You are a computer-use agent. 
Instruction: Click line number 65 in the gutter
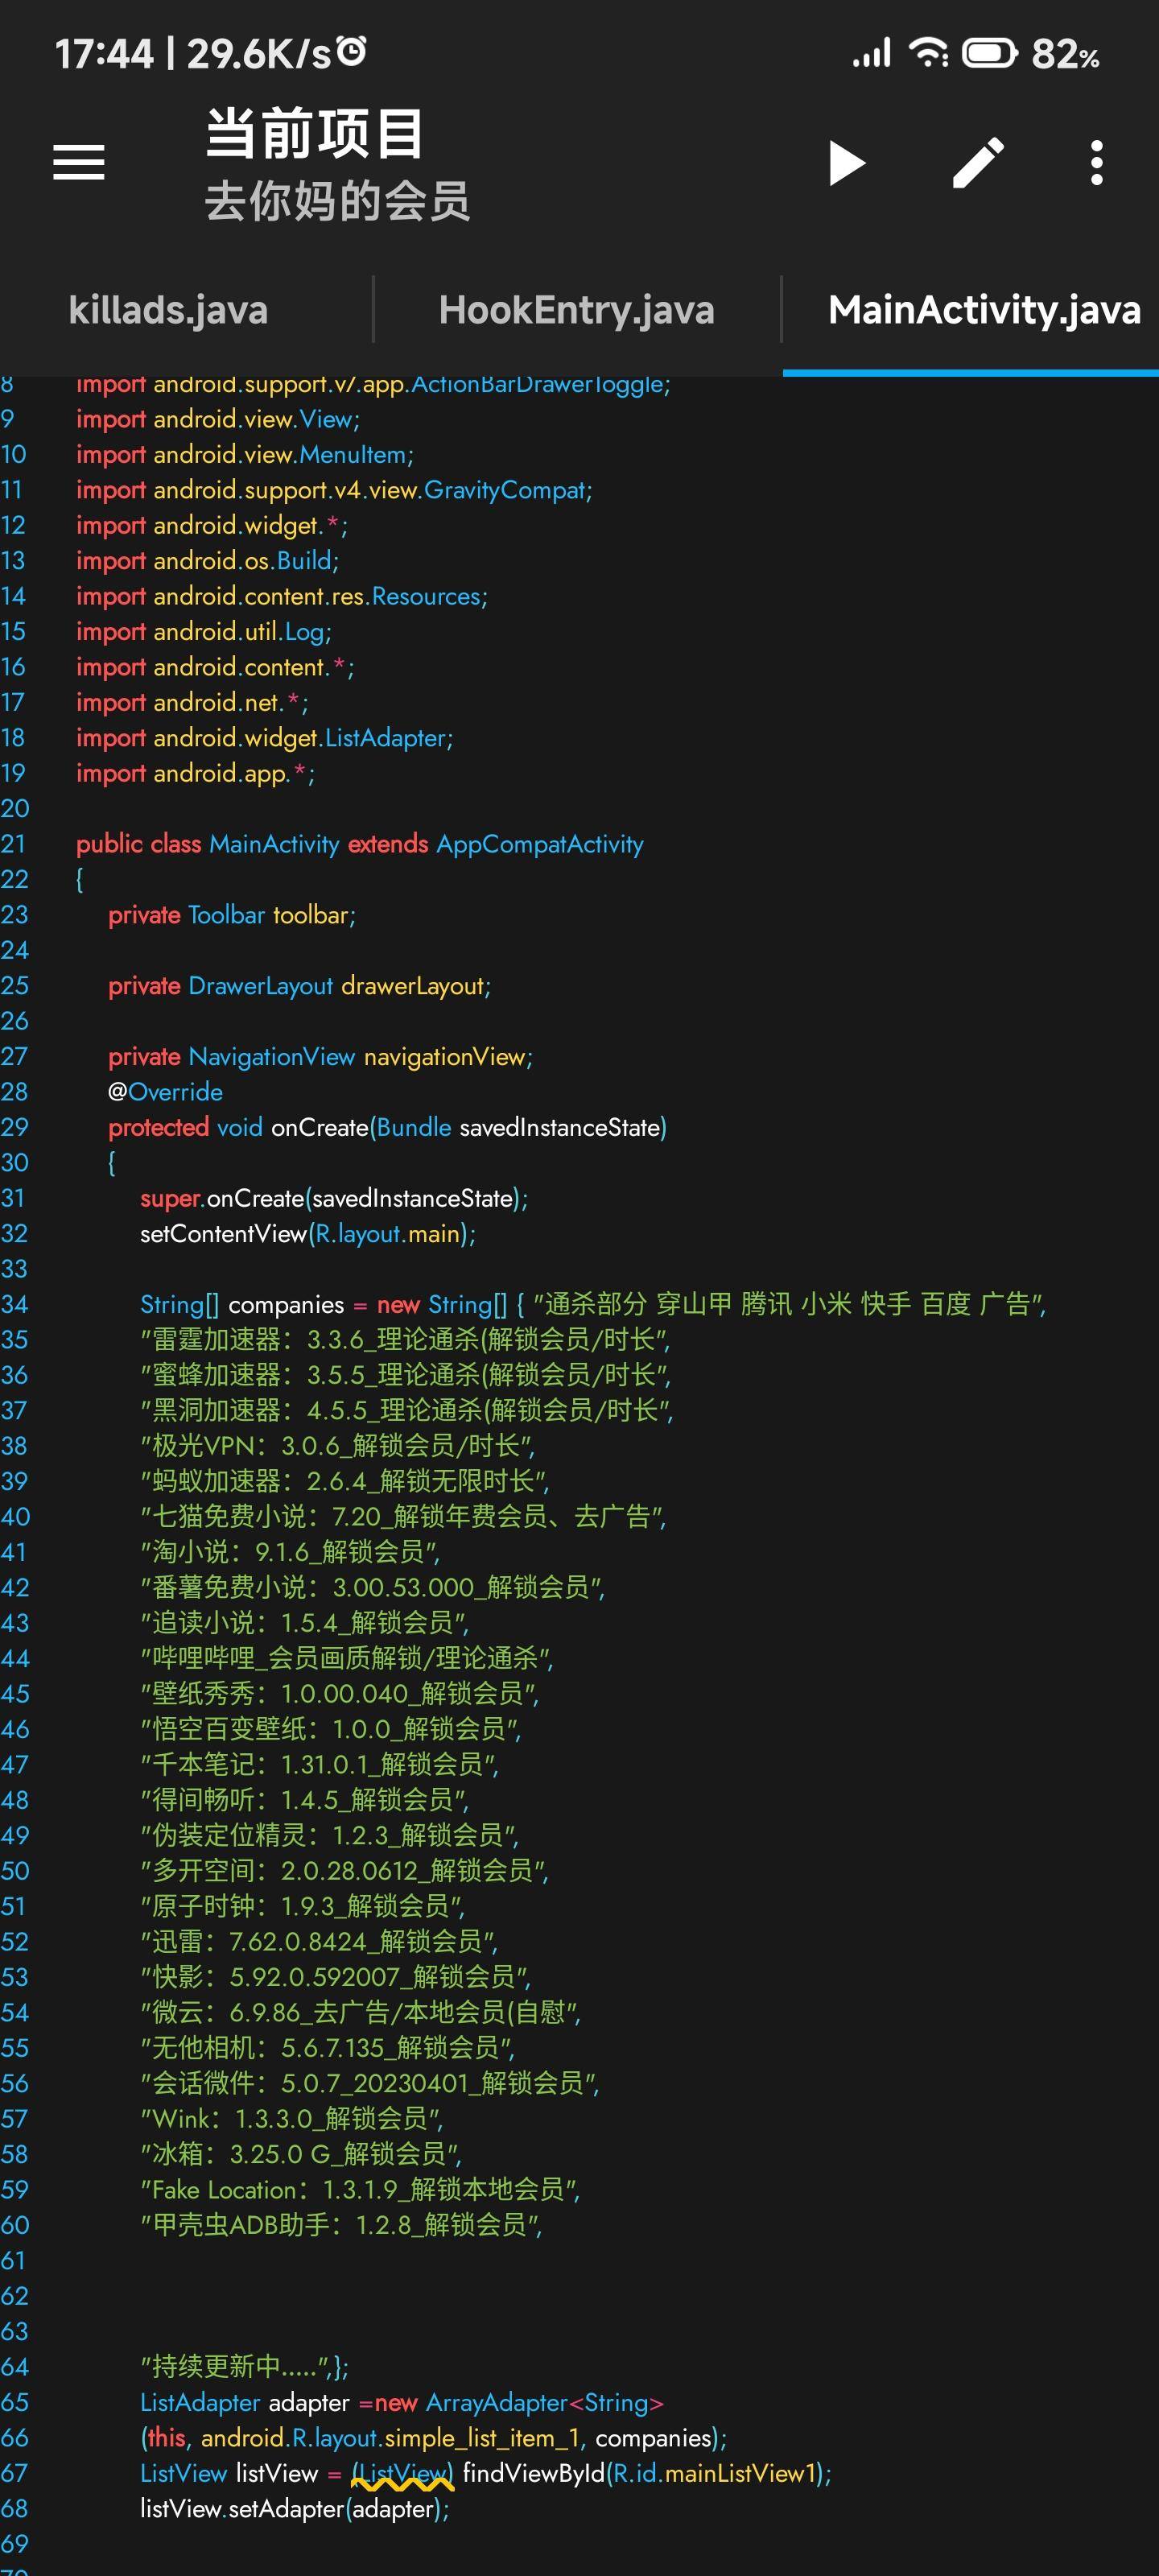14,2402
